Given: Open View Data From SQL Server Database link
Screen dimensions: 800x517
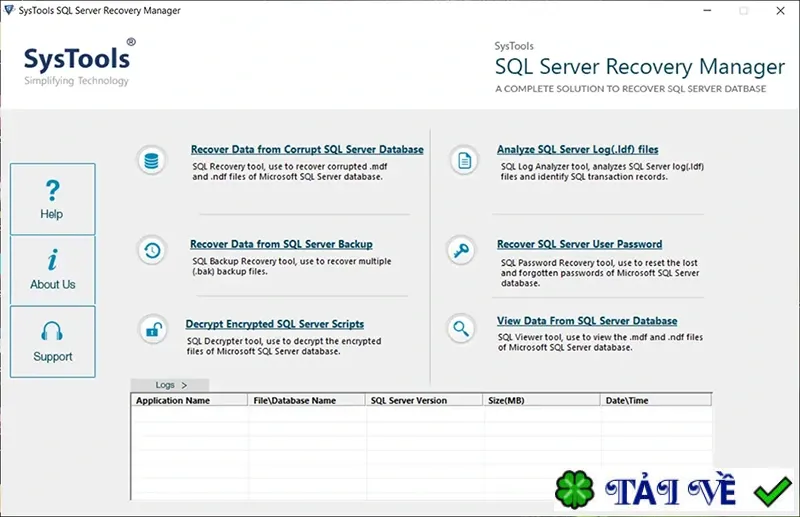Looking at the screenshot, I should [x=587, y=321].
